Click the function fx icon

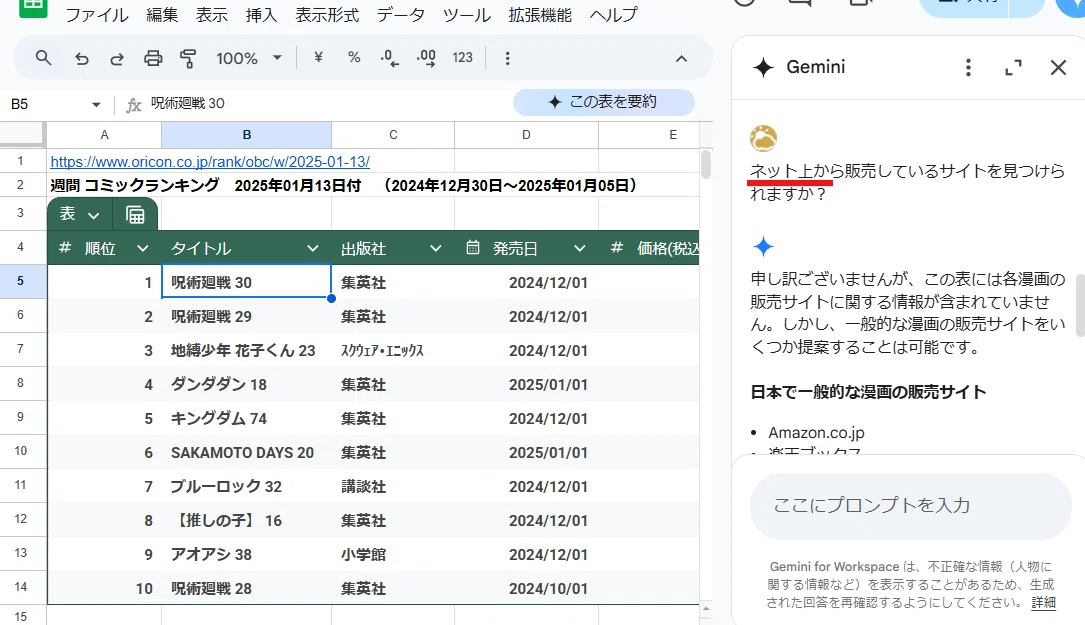pyautogui.click(x=134, y=105)
